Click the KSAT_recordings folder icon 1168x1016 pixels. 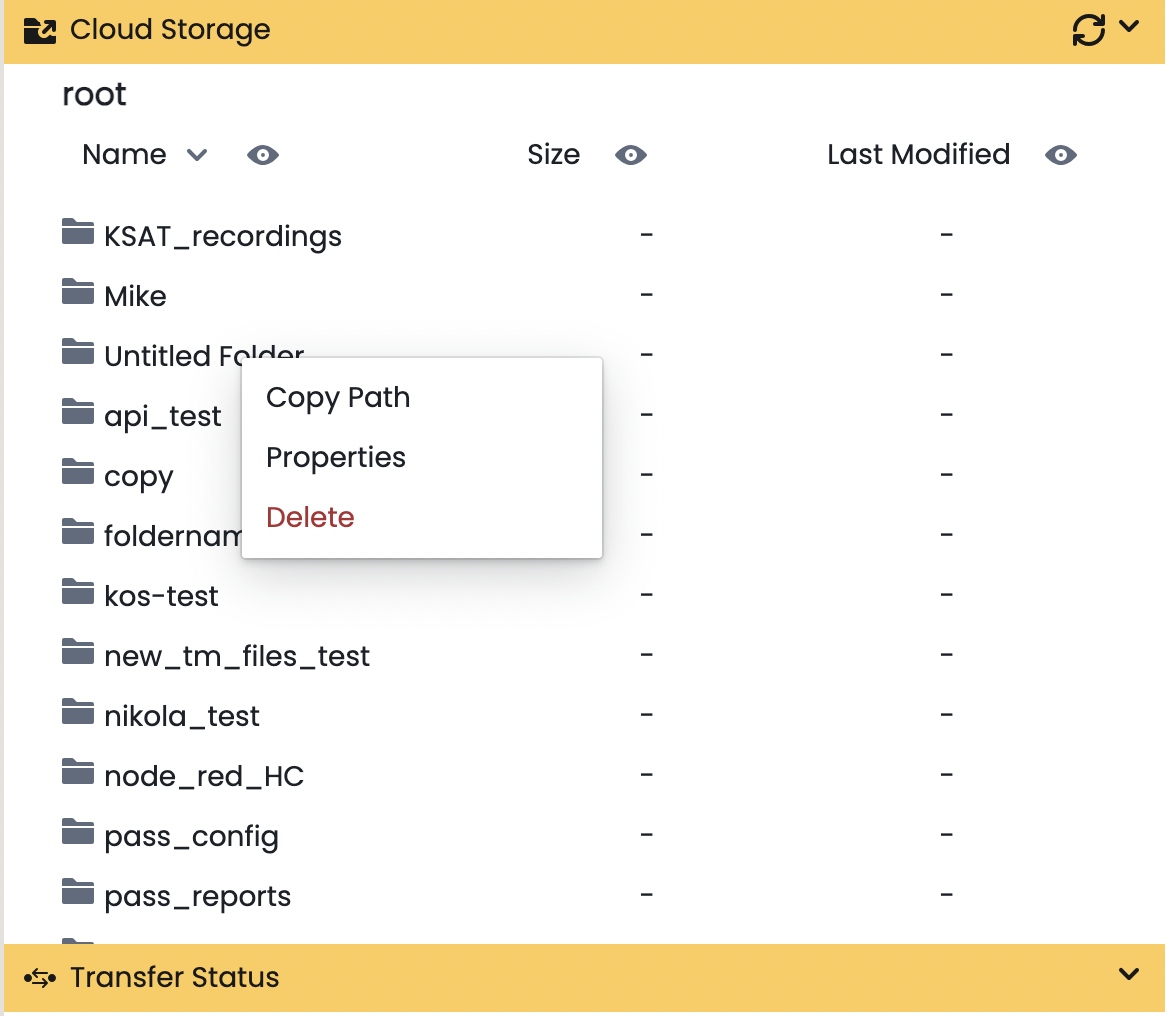coord(78,233)
